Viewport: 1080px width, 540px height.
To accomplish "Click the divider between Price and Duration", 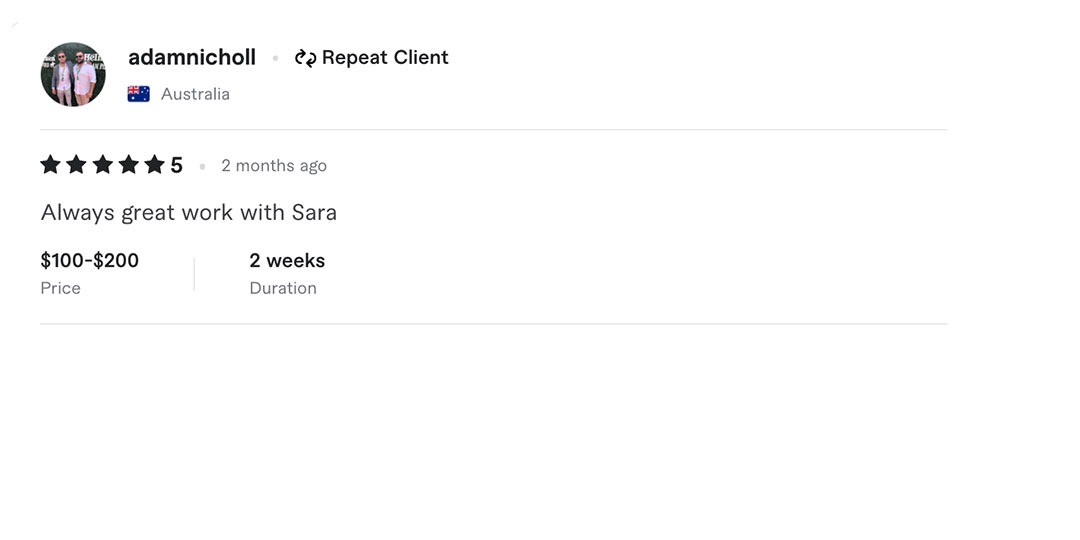I will click(x=194, y=274).
